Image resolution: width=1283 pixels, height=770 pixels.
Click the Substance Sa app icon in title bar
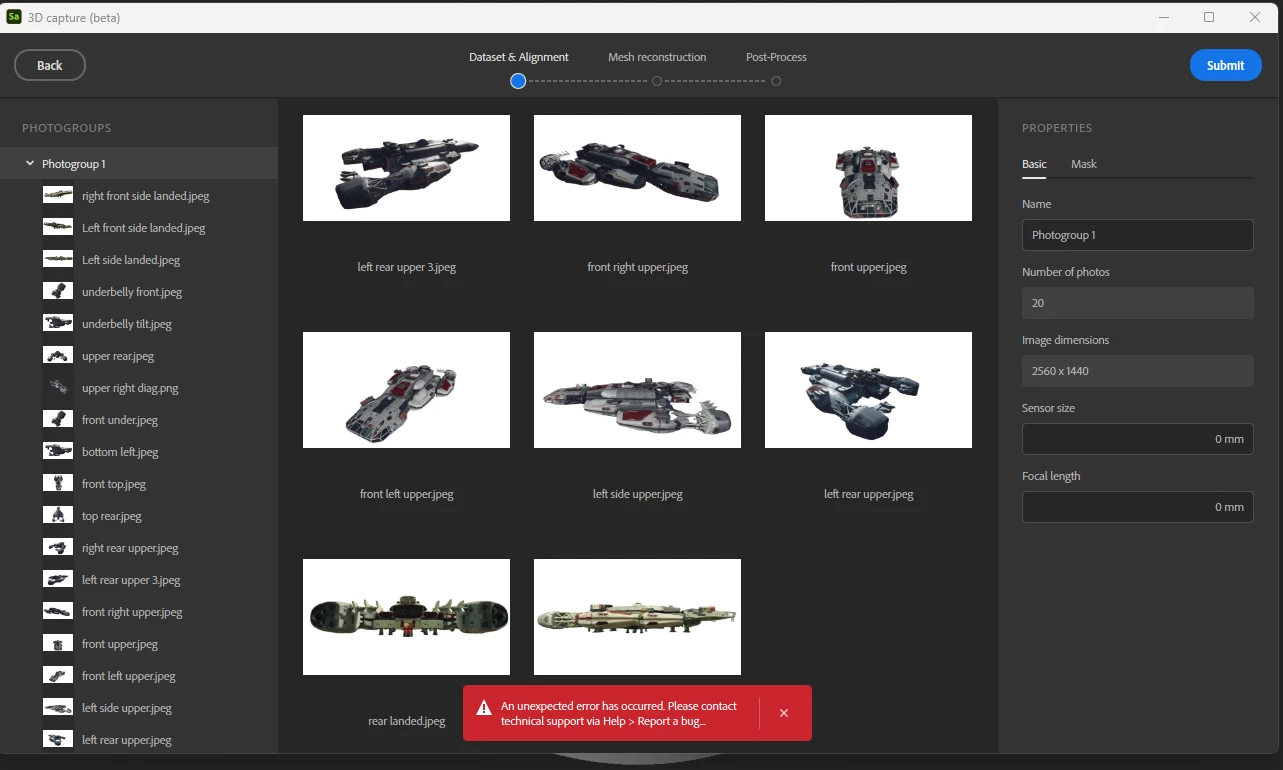click(15, 17)
